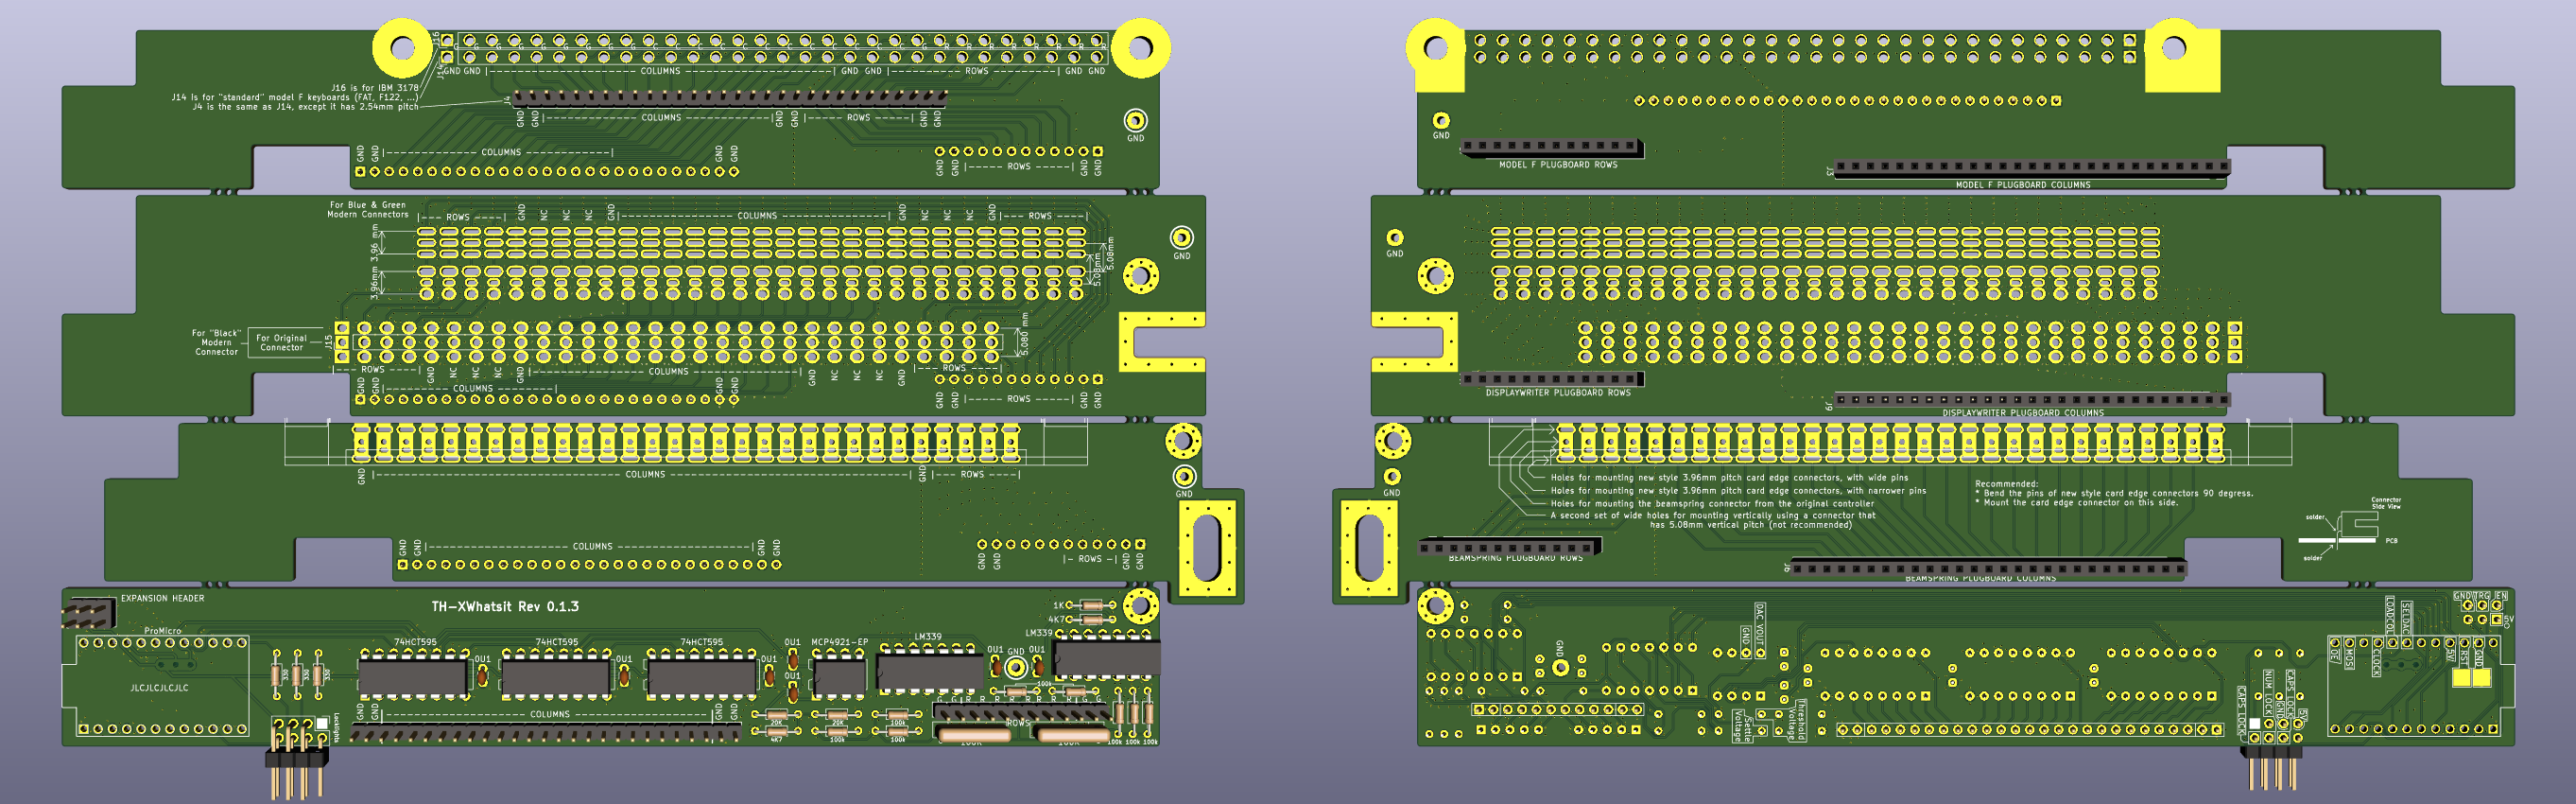
Task: Click the 'Connector Side View' diagram label
Action: point(2386,503)
